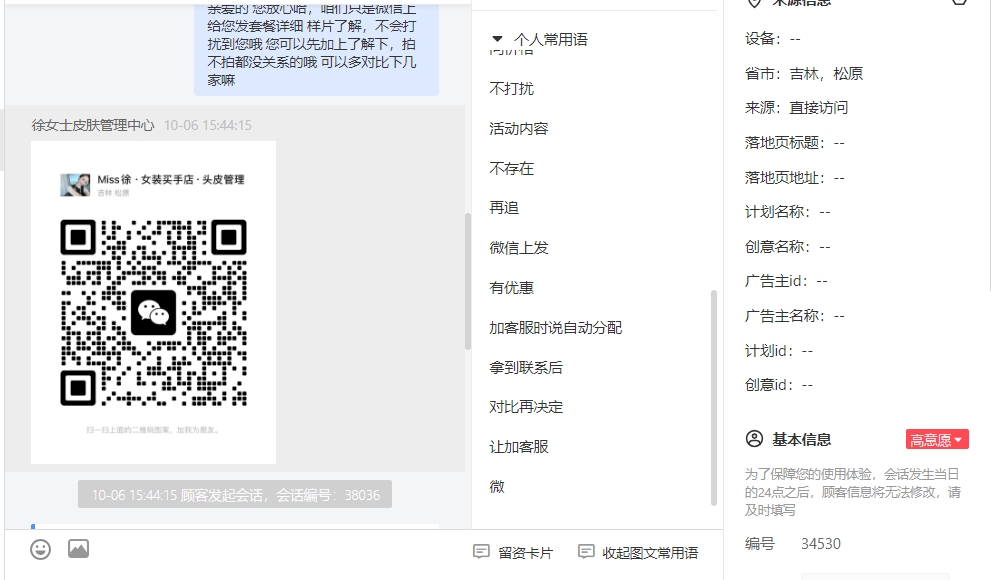Click the 落地页标题 field row
The width and height of the screenshot is (991, 580).
(x=794, y=143)
